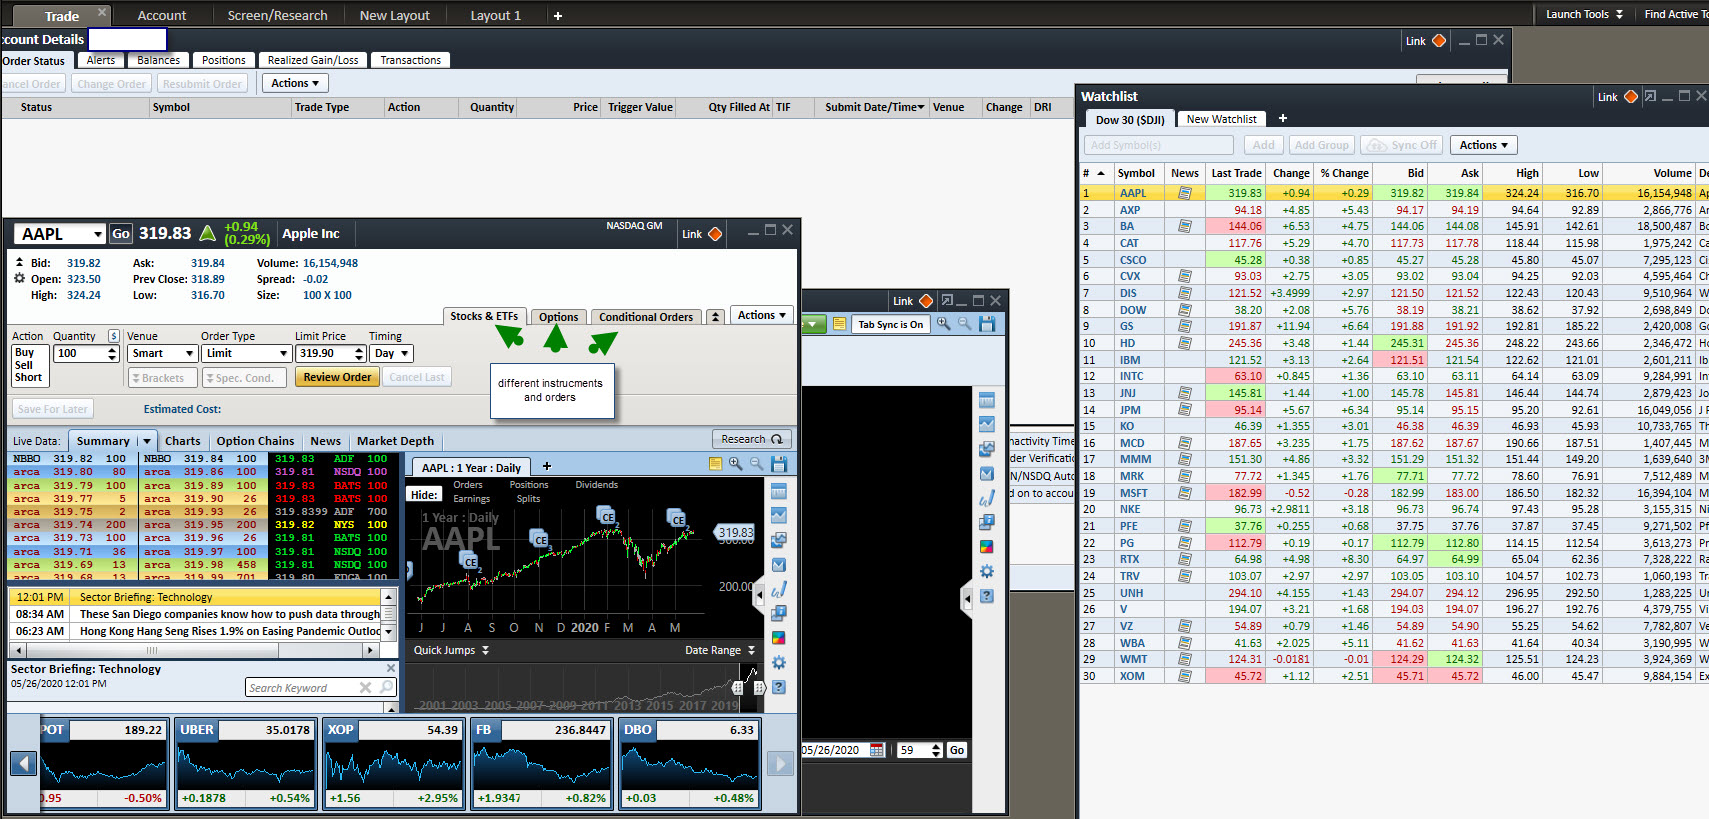Open the color palette icon in the AAPL chart sidebar
This screenshot has width=1709, height=819.
coord(779,638)
